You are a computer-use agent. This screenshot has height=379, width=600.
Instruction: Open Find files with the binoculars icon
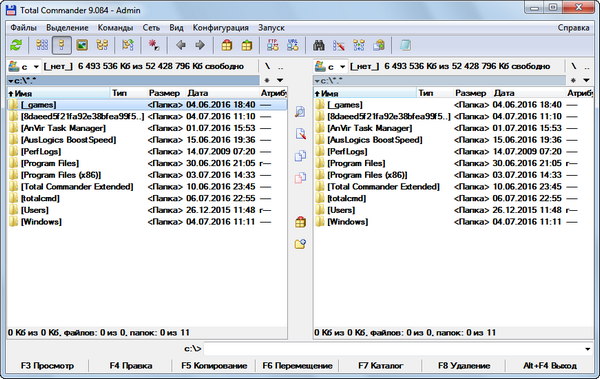click(x=319, y=45)
